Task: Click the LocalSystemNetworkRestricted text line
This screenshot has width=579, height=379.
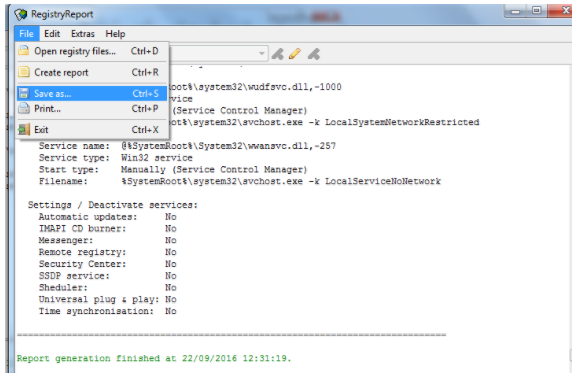Action: point(325,122)
